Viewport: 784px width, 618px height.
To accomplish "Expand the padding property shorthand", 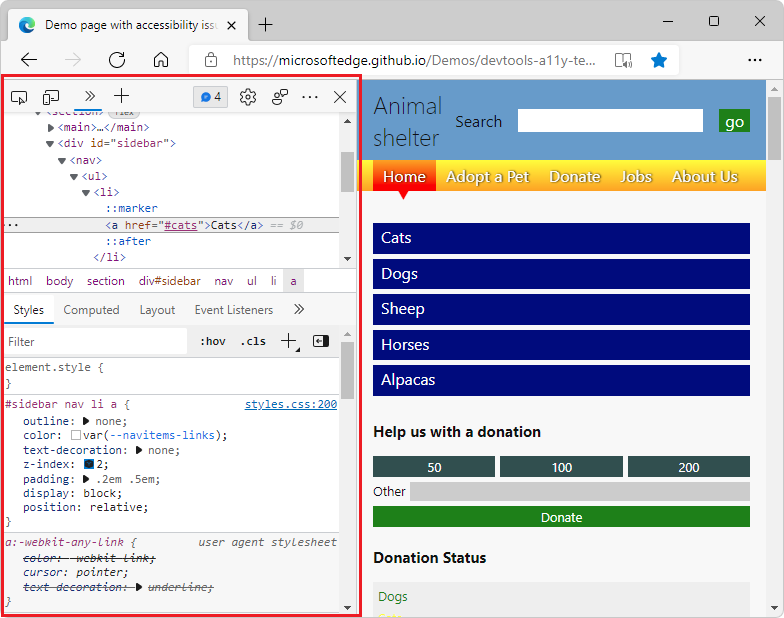I will point(86,479).
